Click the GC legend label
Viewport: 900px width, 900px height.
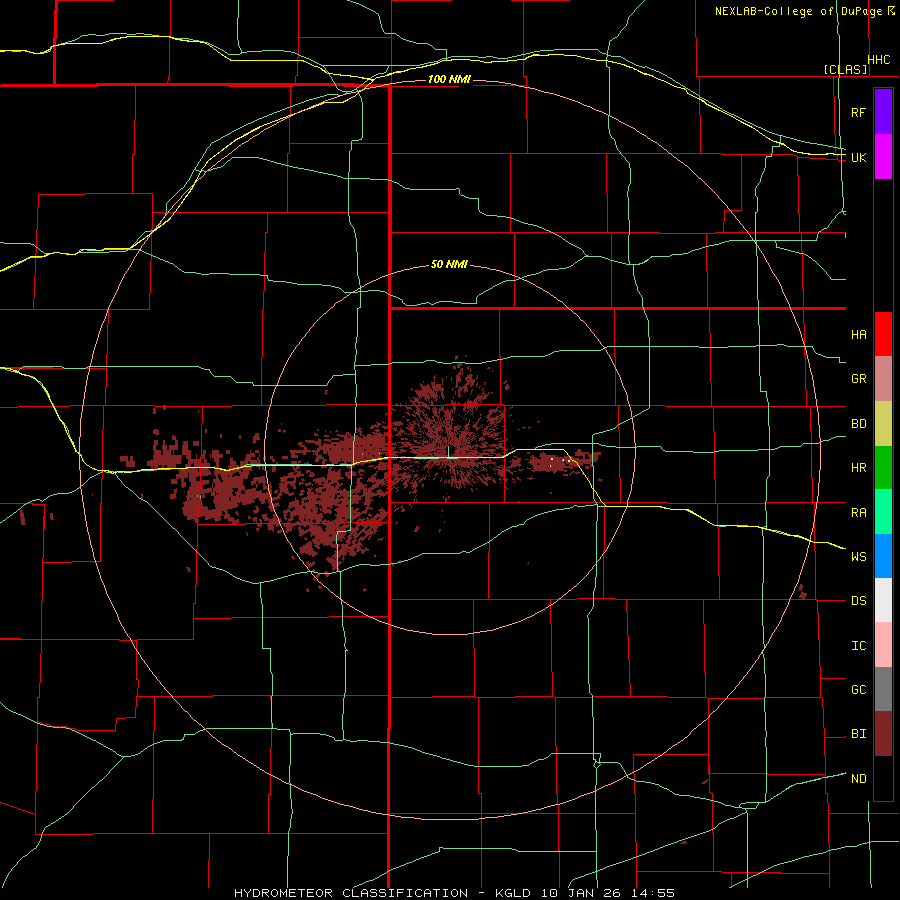point(858,689)
